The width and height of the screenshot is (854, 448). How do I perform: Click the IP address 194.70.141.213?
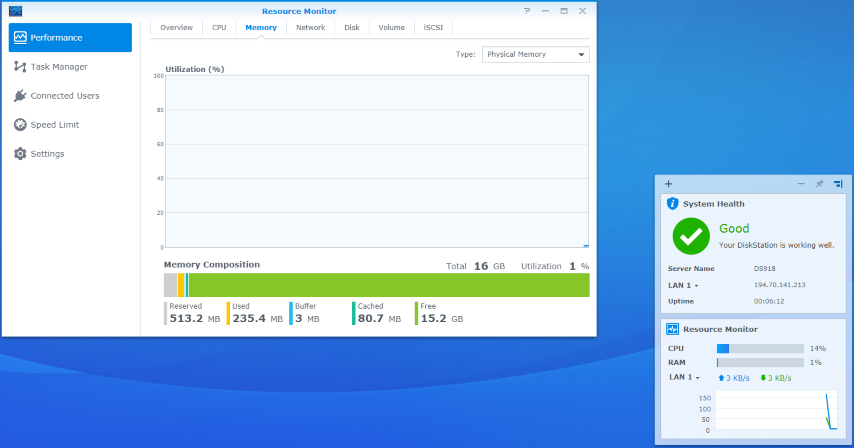pos(779,285)
